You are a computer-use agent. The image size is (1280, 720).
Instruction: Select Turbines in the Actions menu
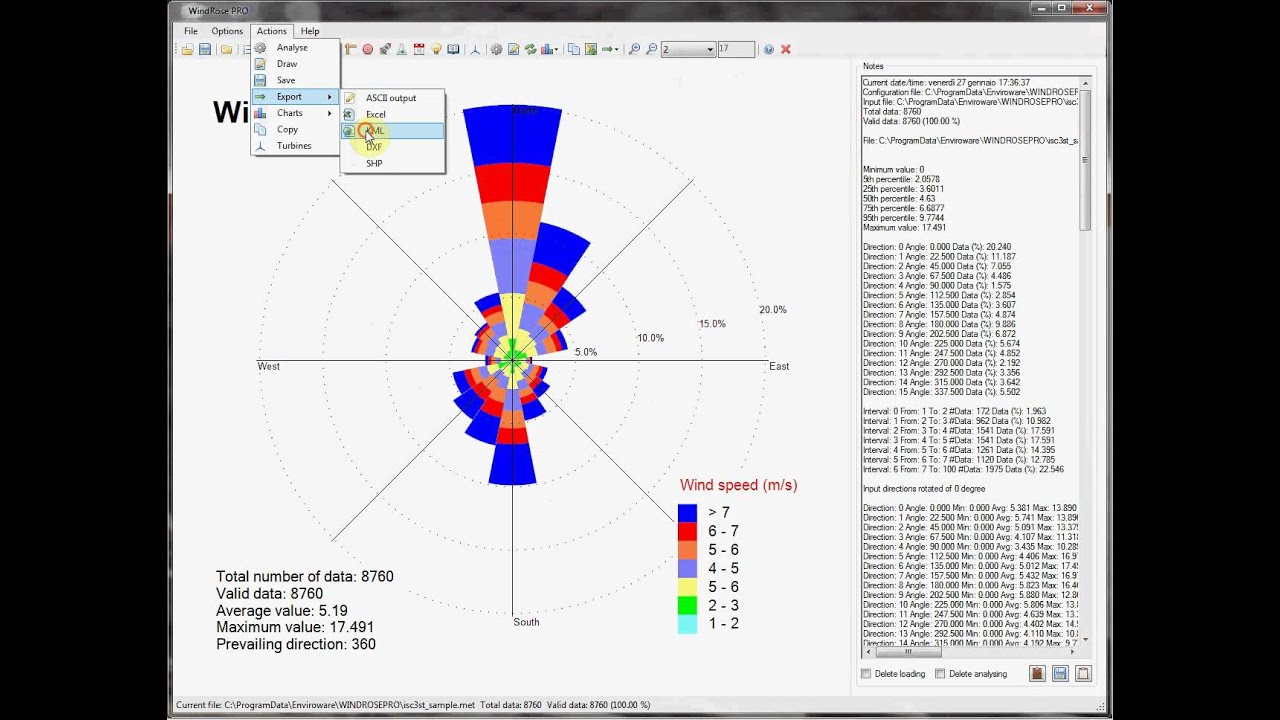coord(295,146)
